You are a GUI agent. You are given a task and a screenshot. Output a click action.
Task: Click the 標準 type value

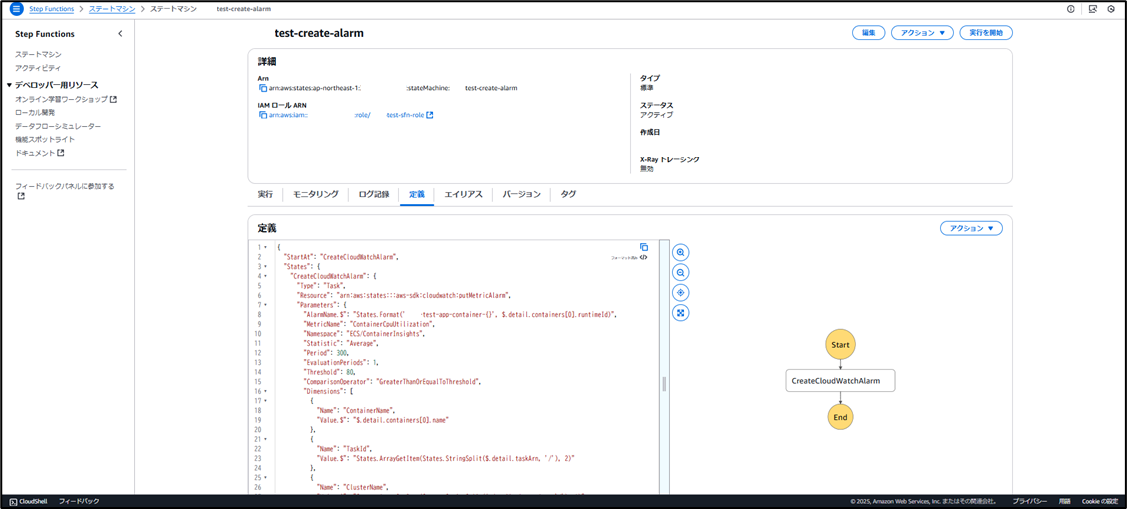tap(647, 88)
